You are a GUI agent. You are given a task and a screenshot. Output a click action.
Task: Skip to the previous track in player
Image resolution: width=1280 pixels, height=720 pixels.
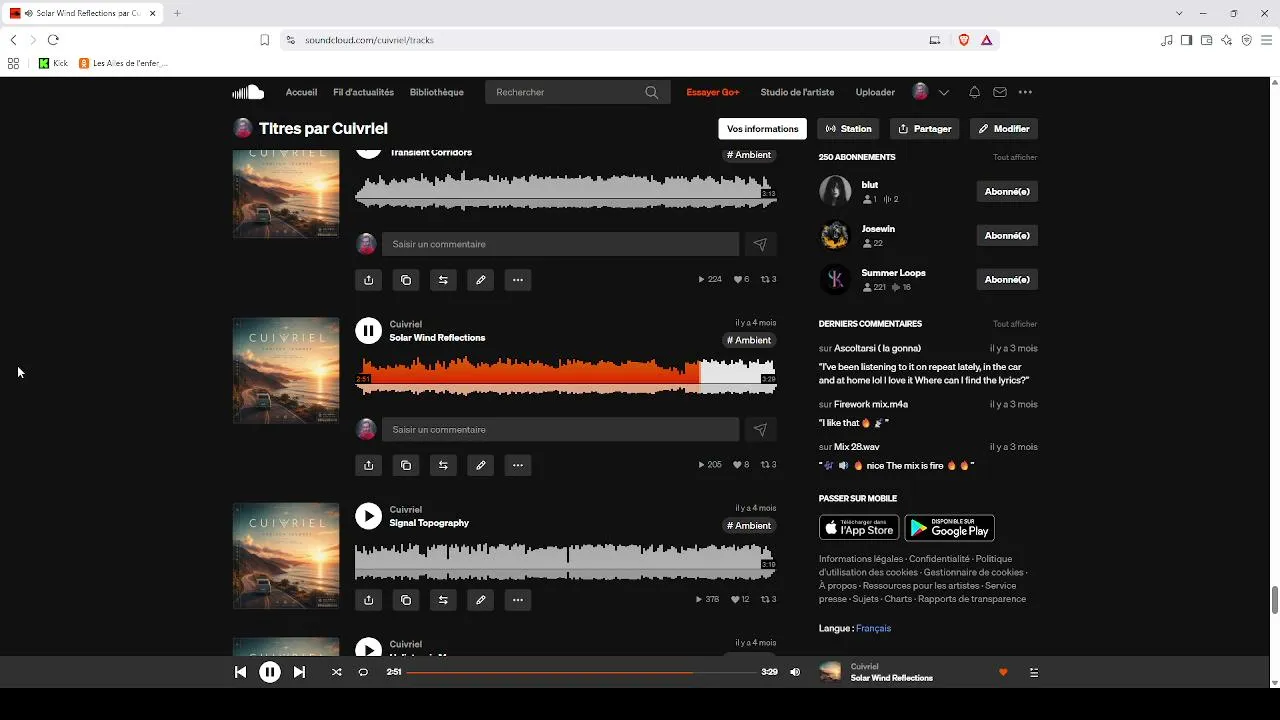pyautogui.click(x=240, y=672)
